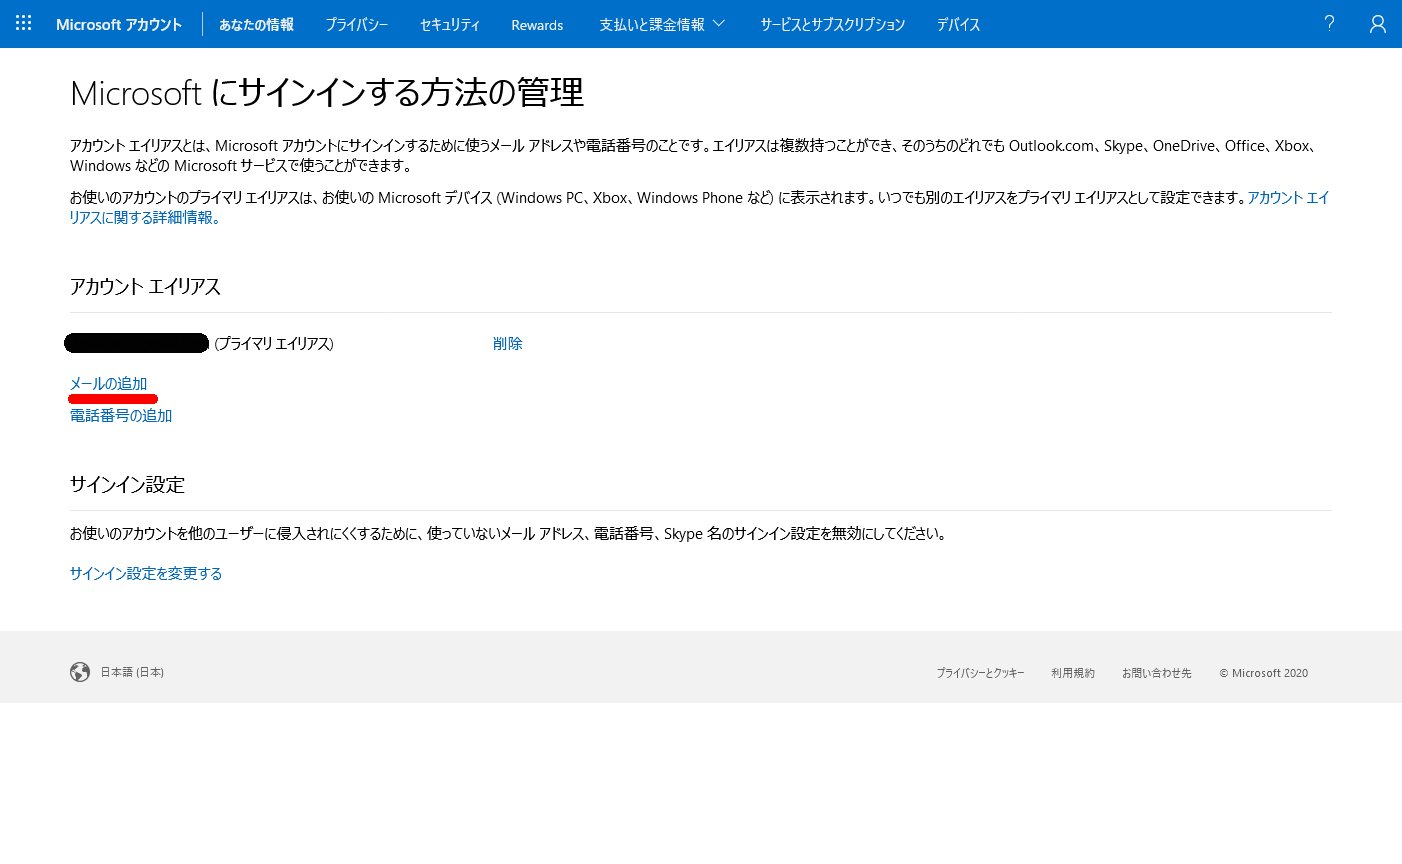Go to the プライバシー tab
This screenshot has height=864, width=1402.
pyautogui.click(x=356, y=25)
